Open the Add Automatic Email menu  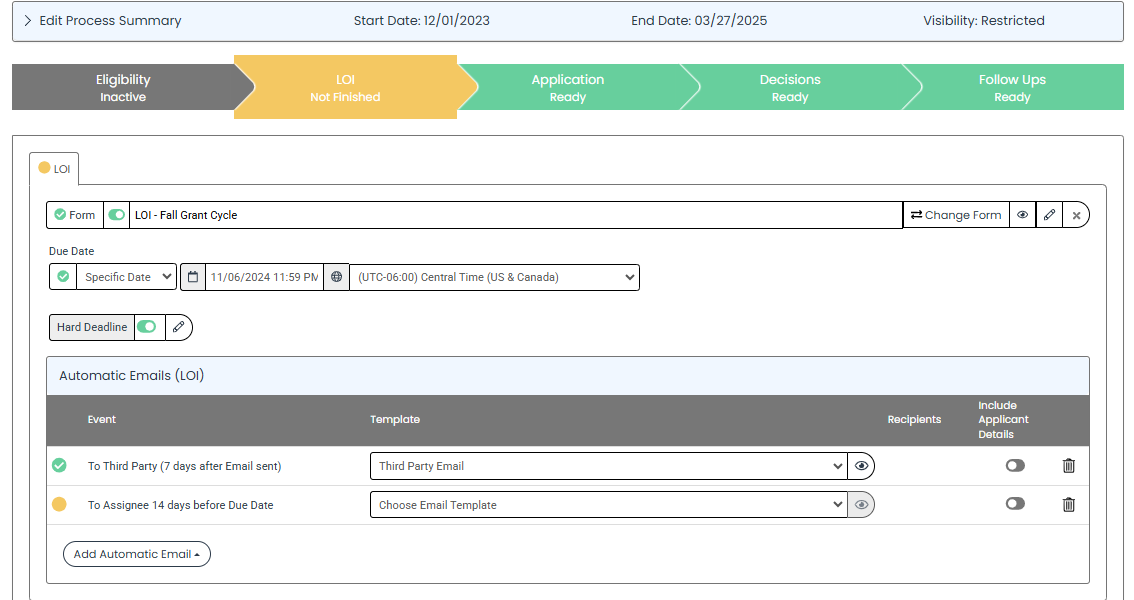pos(137,554)
